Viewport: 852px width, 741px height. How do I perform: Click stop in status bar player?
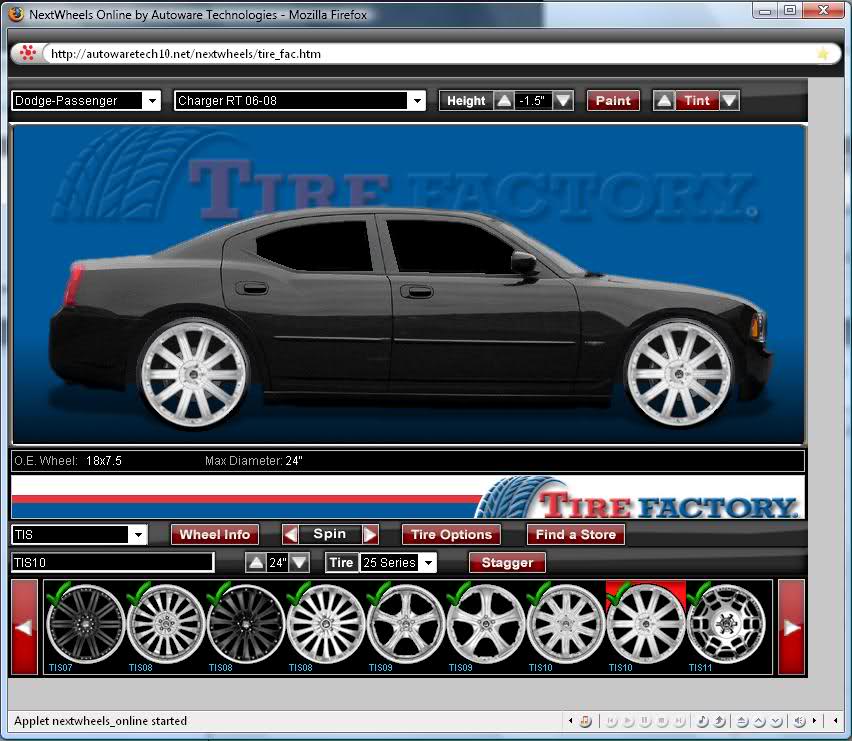pyautogui.click(x=662, y=721)
